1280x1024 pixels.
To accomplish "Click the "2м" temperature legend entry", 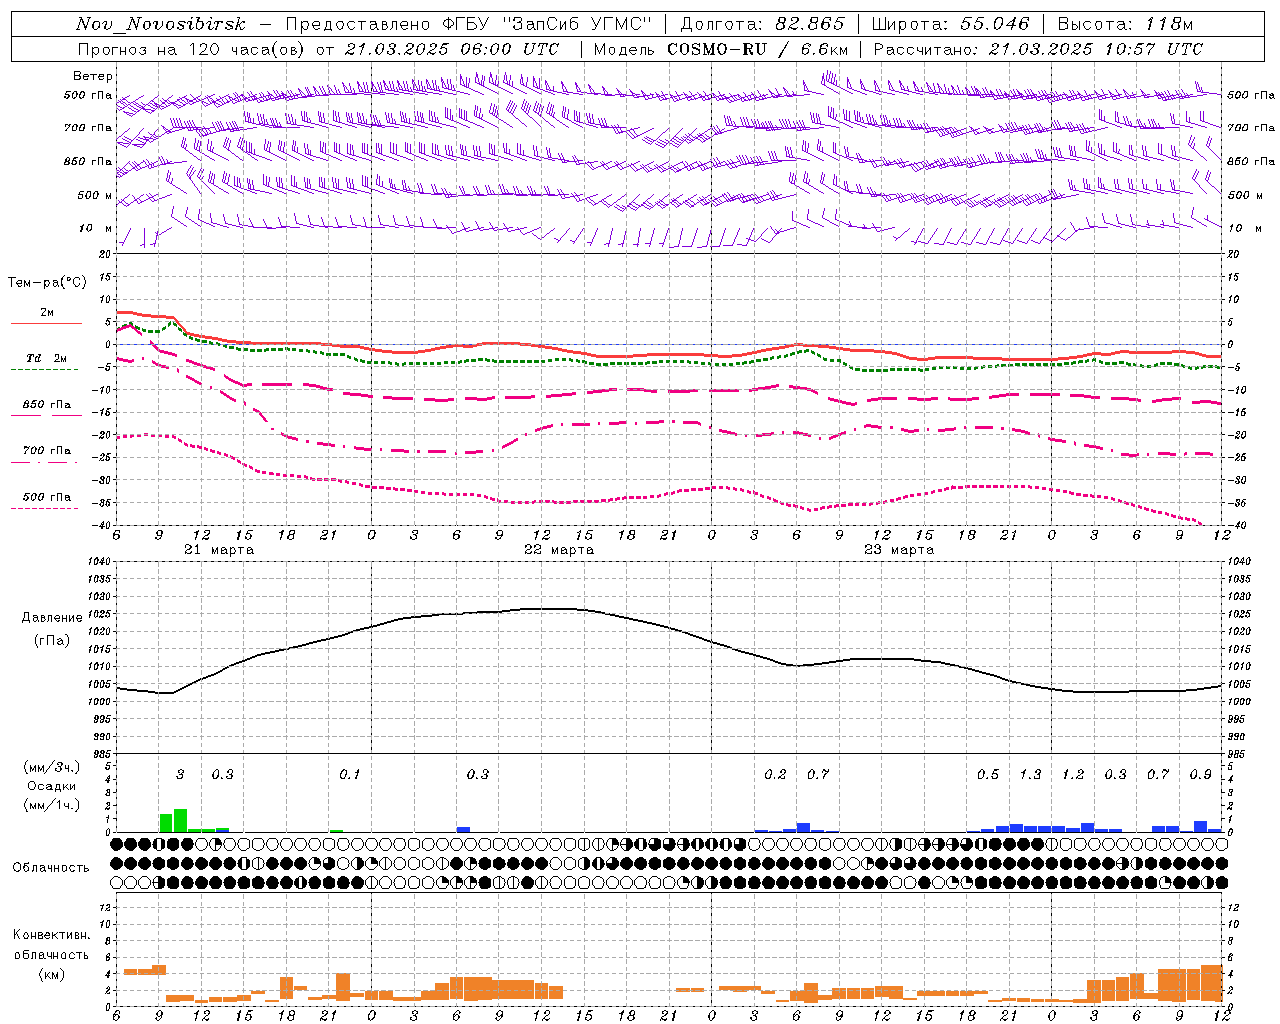I will coord(47,313).
